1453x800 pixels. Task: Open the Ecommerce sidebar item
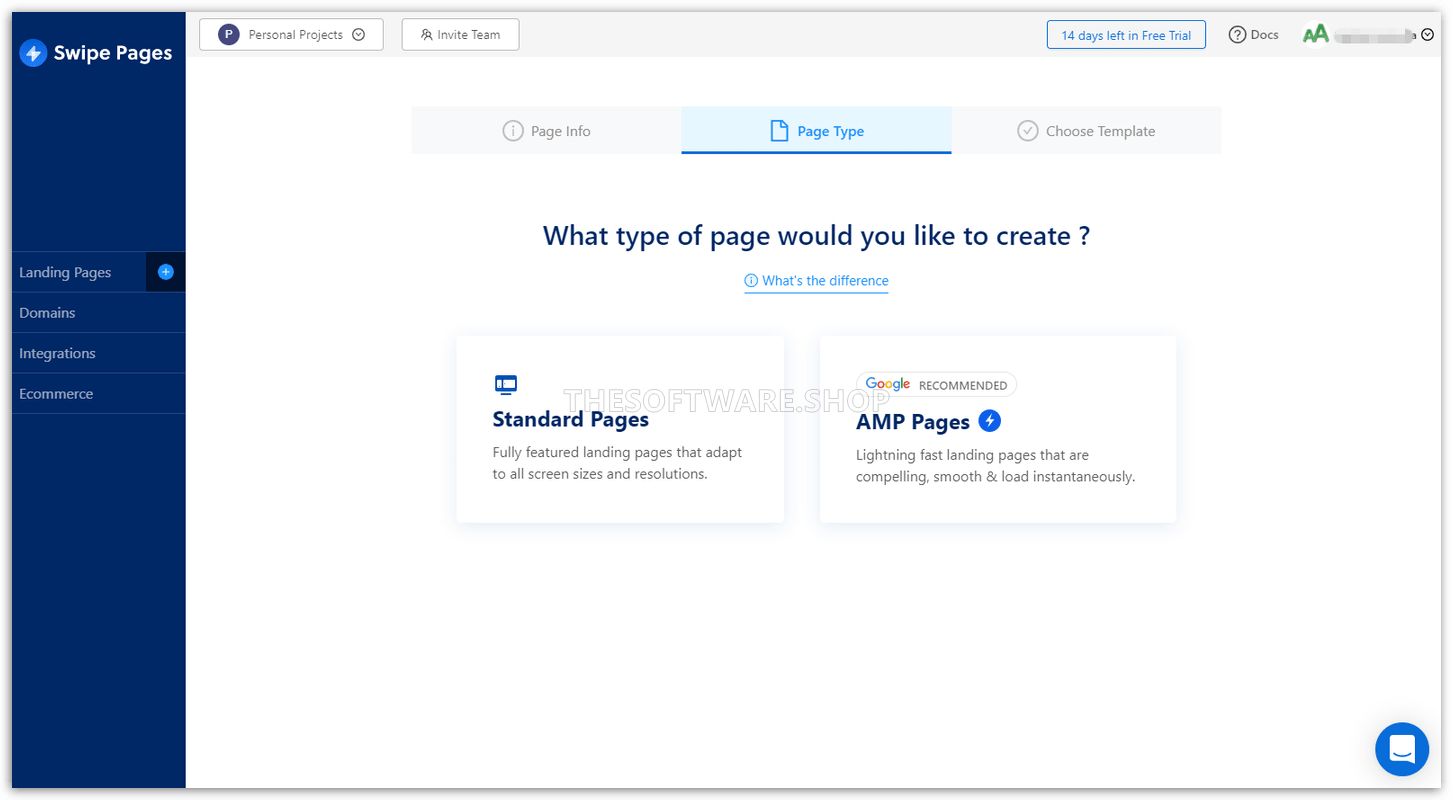point(56,394)
